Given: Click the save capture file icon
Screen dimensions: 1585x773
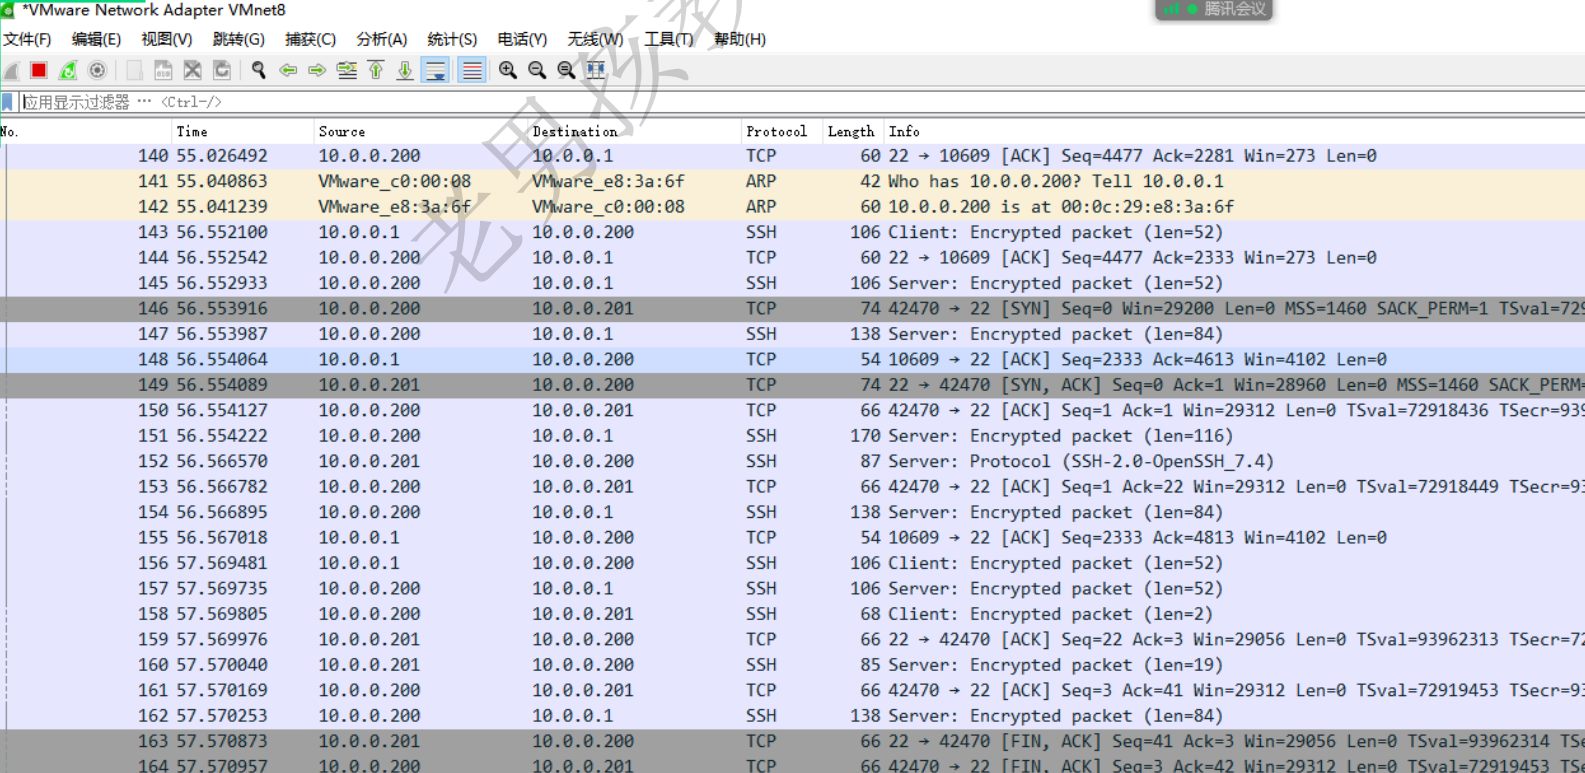Looking at the screenshot, I should 163,70.
